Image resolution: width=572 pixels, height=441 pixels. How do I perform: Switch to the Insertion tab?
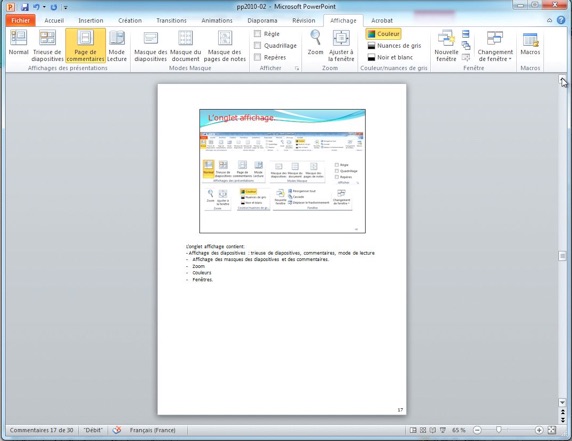click(90, 20)
